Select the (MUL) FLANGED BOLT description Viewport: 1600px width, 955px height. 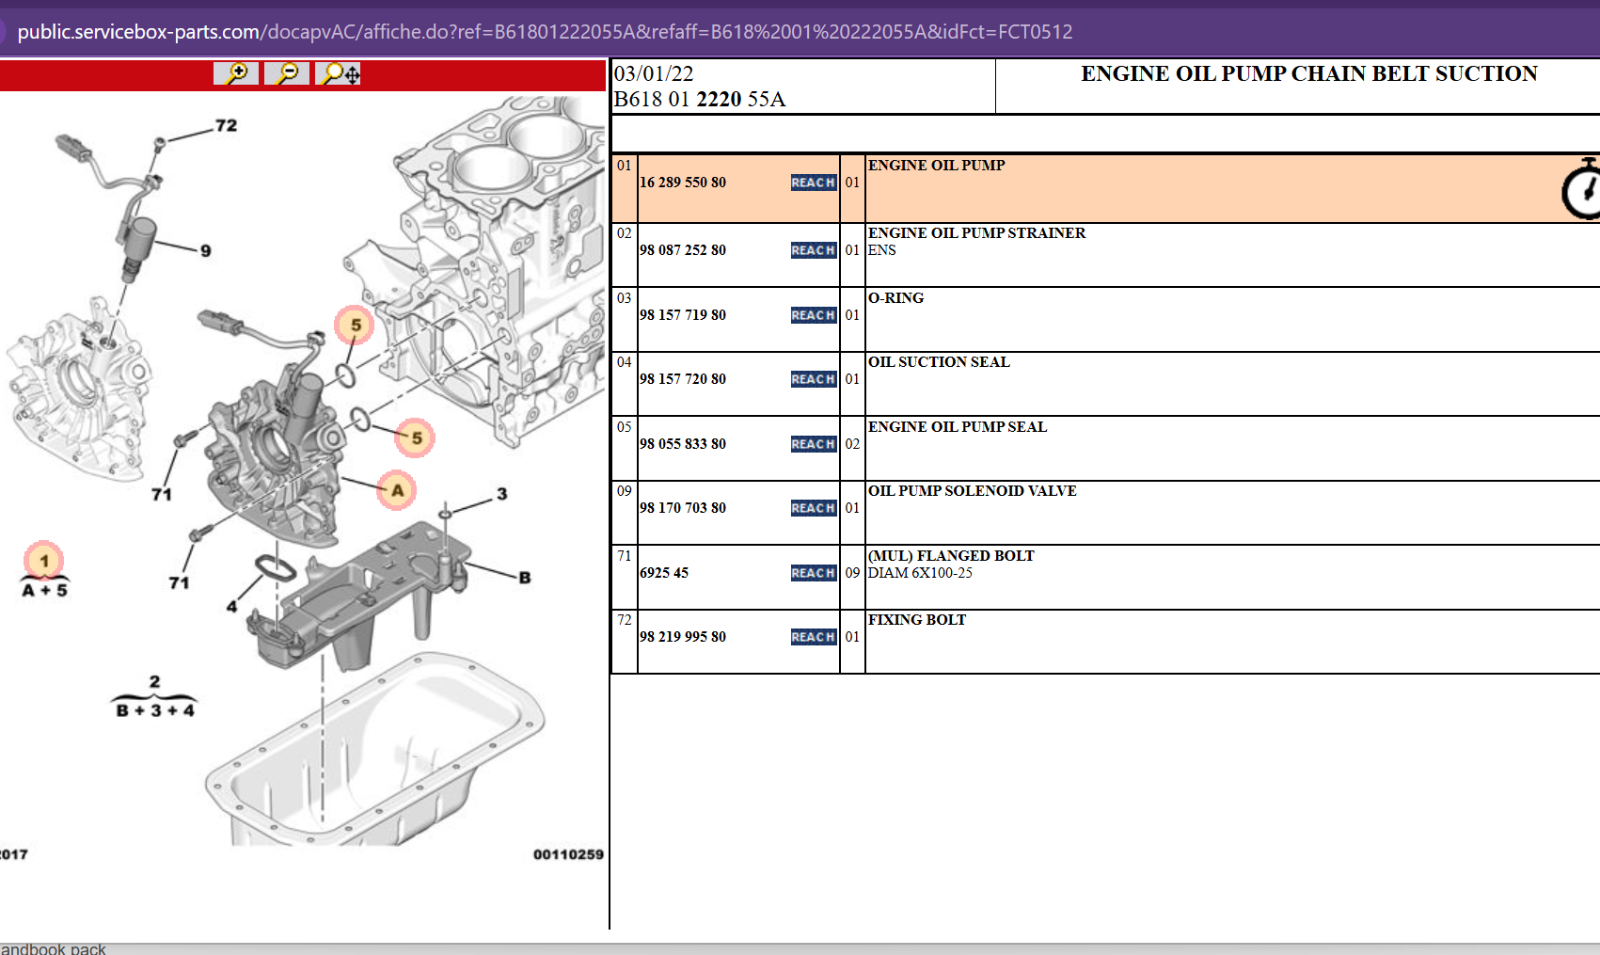coord(951,556)
